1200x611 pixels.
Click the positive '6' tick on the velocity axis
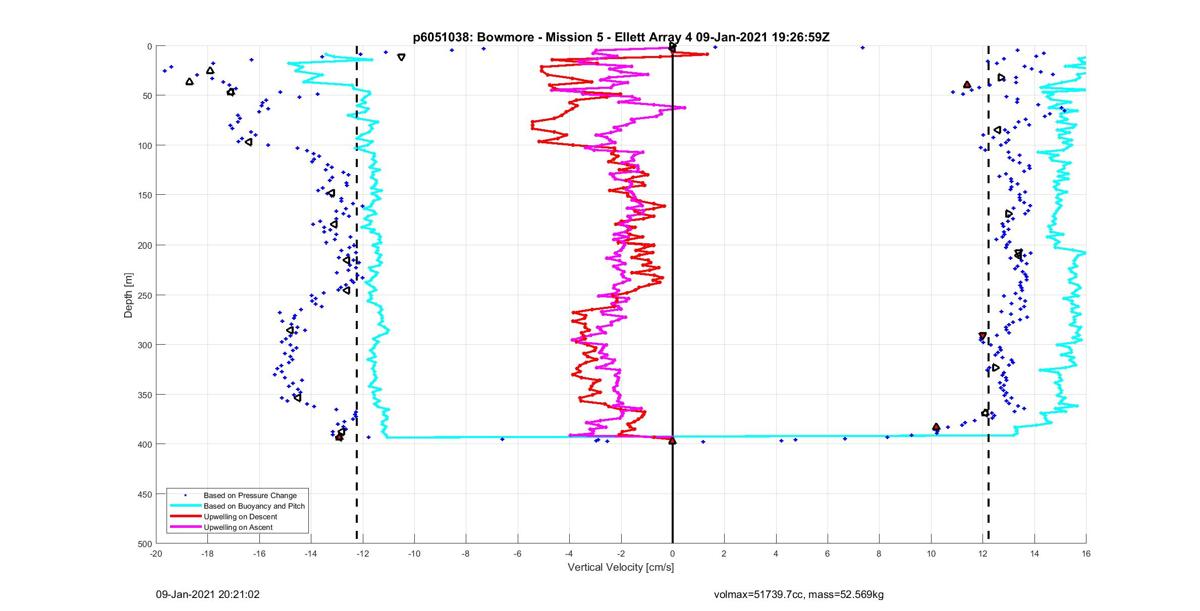(x=828, y=553)
